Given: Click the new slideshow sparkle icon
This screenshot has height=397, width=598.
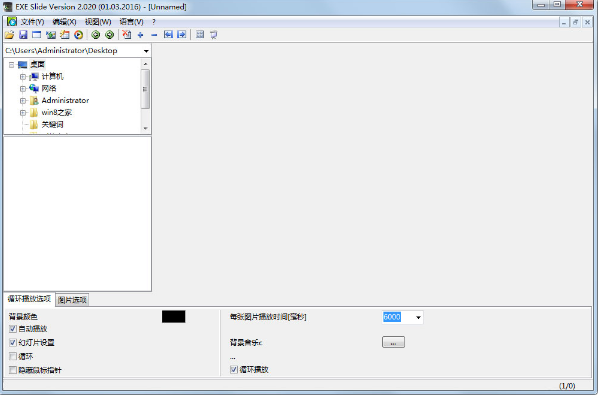Looking at the screenshot, I should (64, 35).
